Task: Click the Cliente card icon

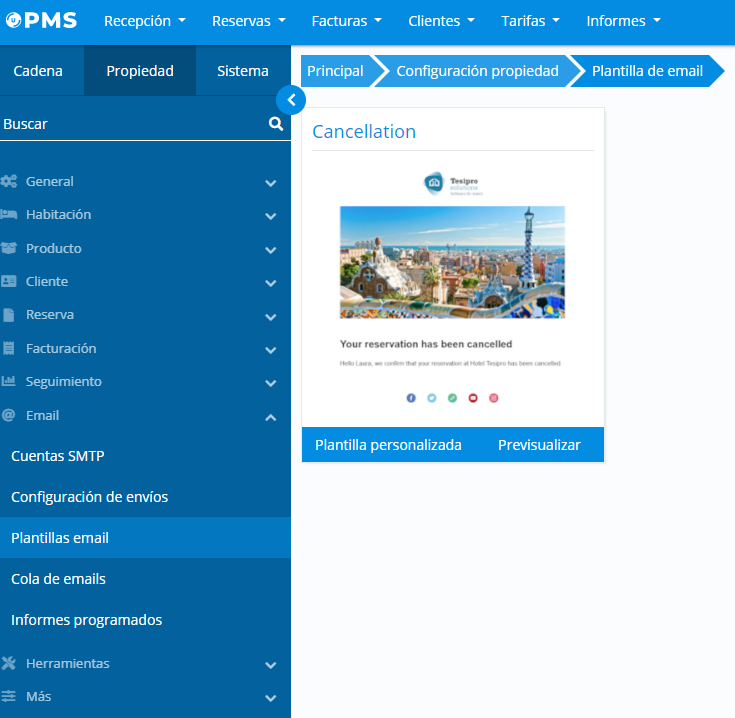Action: (9, 282)
